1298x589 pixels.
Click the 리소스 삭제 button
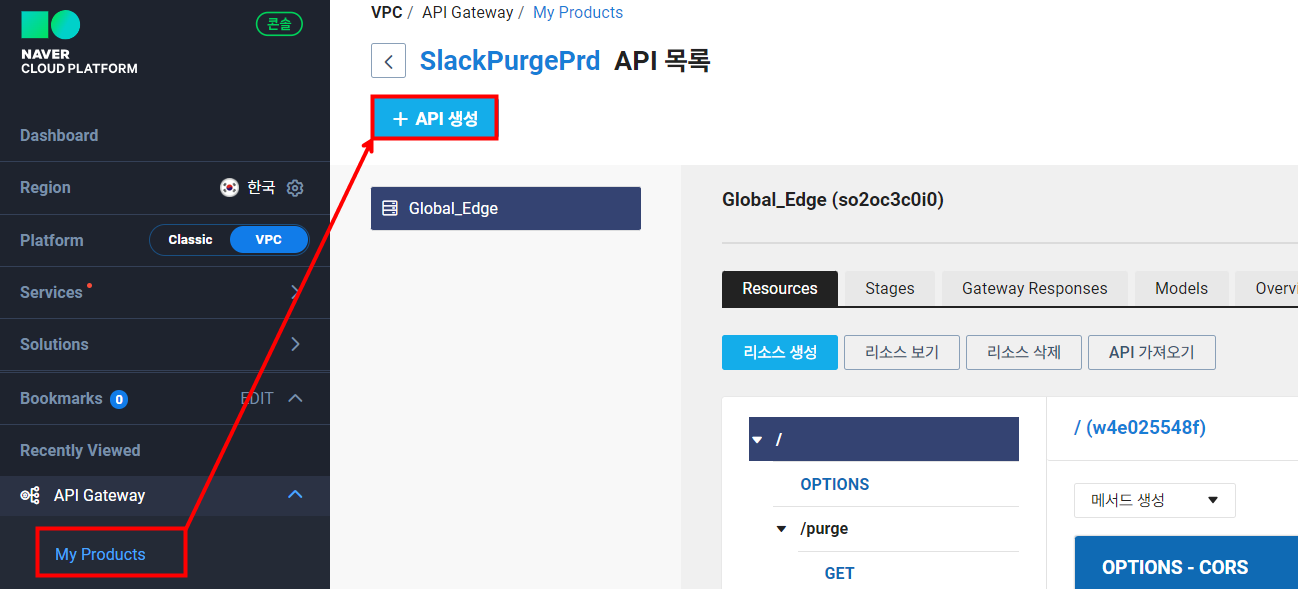(x=1024, y=352)
